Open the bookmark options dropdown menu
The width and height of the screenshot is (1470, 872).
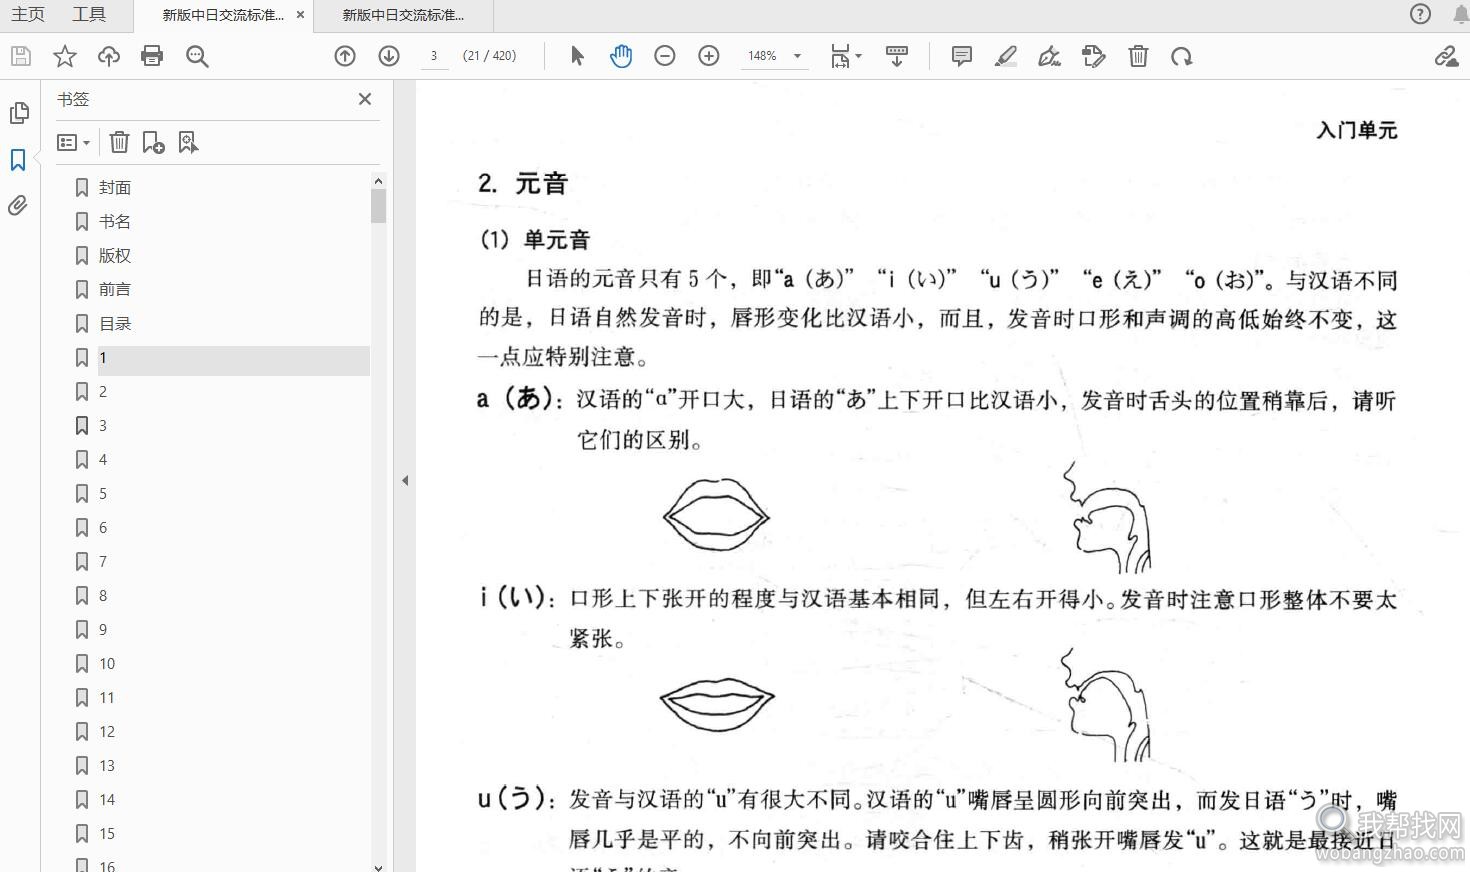coord(73,143)
